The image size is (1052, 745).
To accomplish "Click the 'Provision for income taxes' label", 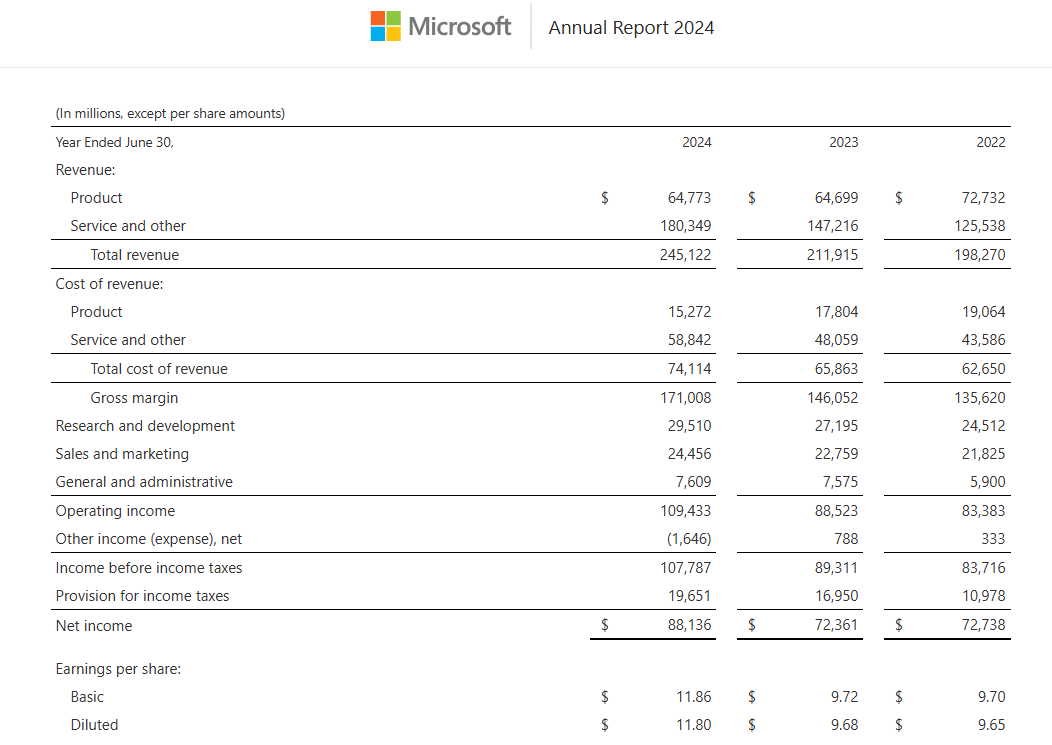I will (142, 597).
